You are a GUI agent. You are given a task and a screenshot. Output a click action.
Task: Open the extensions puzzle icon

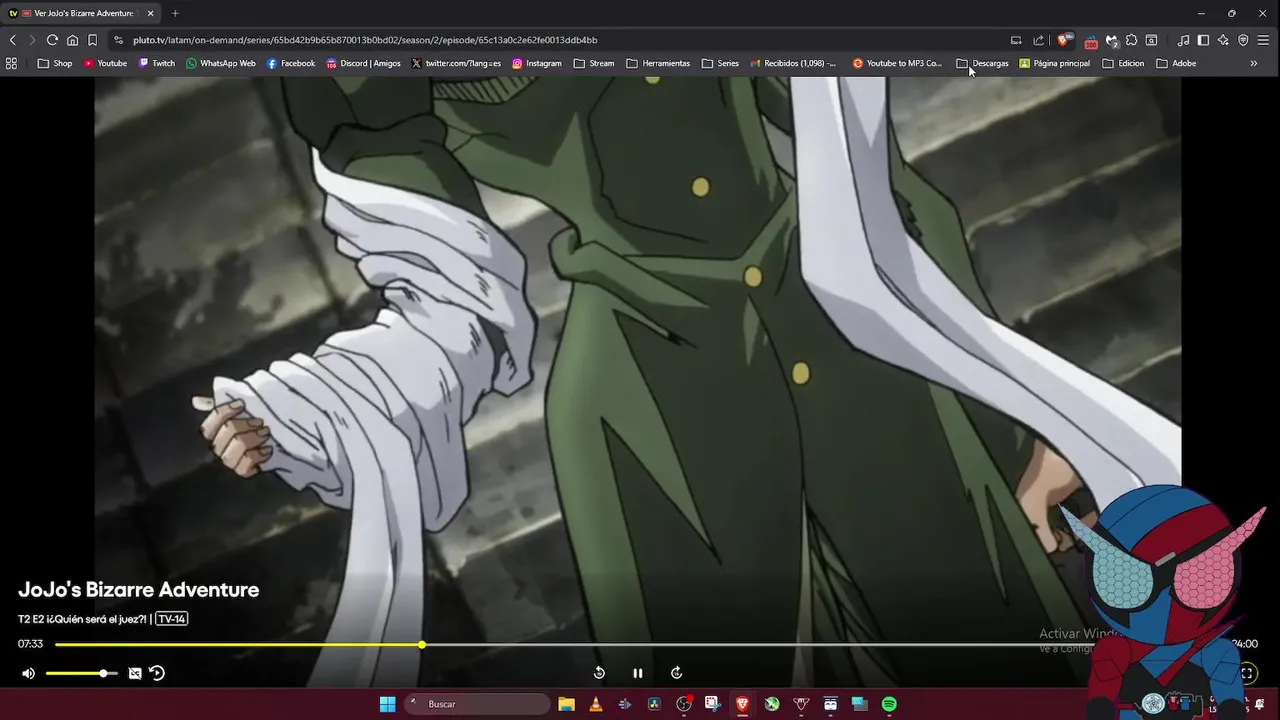point(1131,40)
